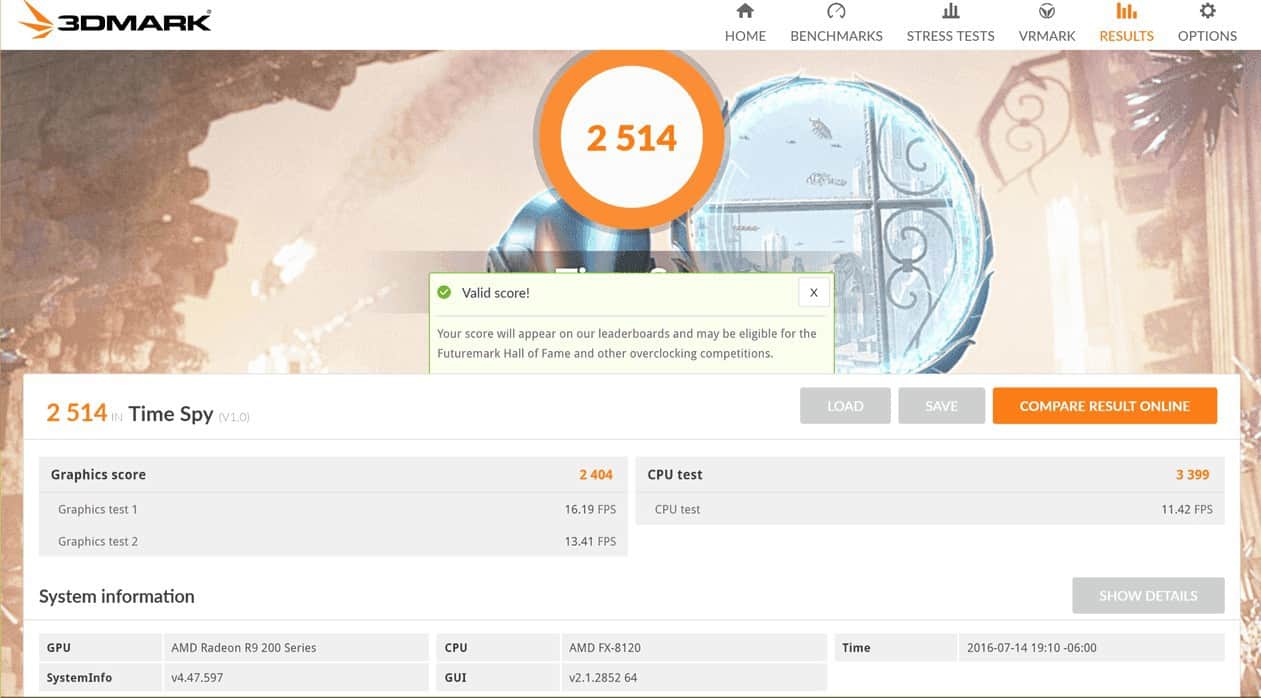Viewport: 1261px width, 698px height.
Task: Click the Graphics test 1 row label
Action: 98,509
